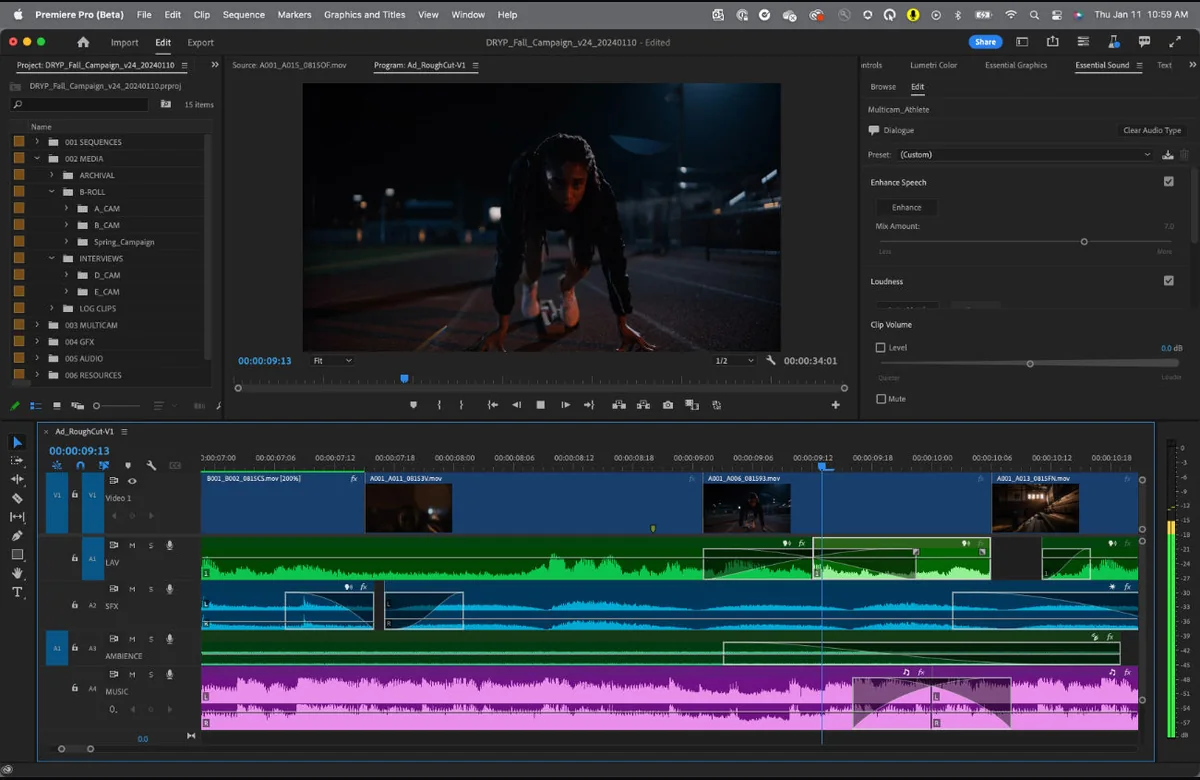
Task: Open the Fit zoom level dropdown
Action: pos(332,361)
